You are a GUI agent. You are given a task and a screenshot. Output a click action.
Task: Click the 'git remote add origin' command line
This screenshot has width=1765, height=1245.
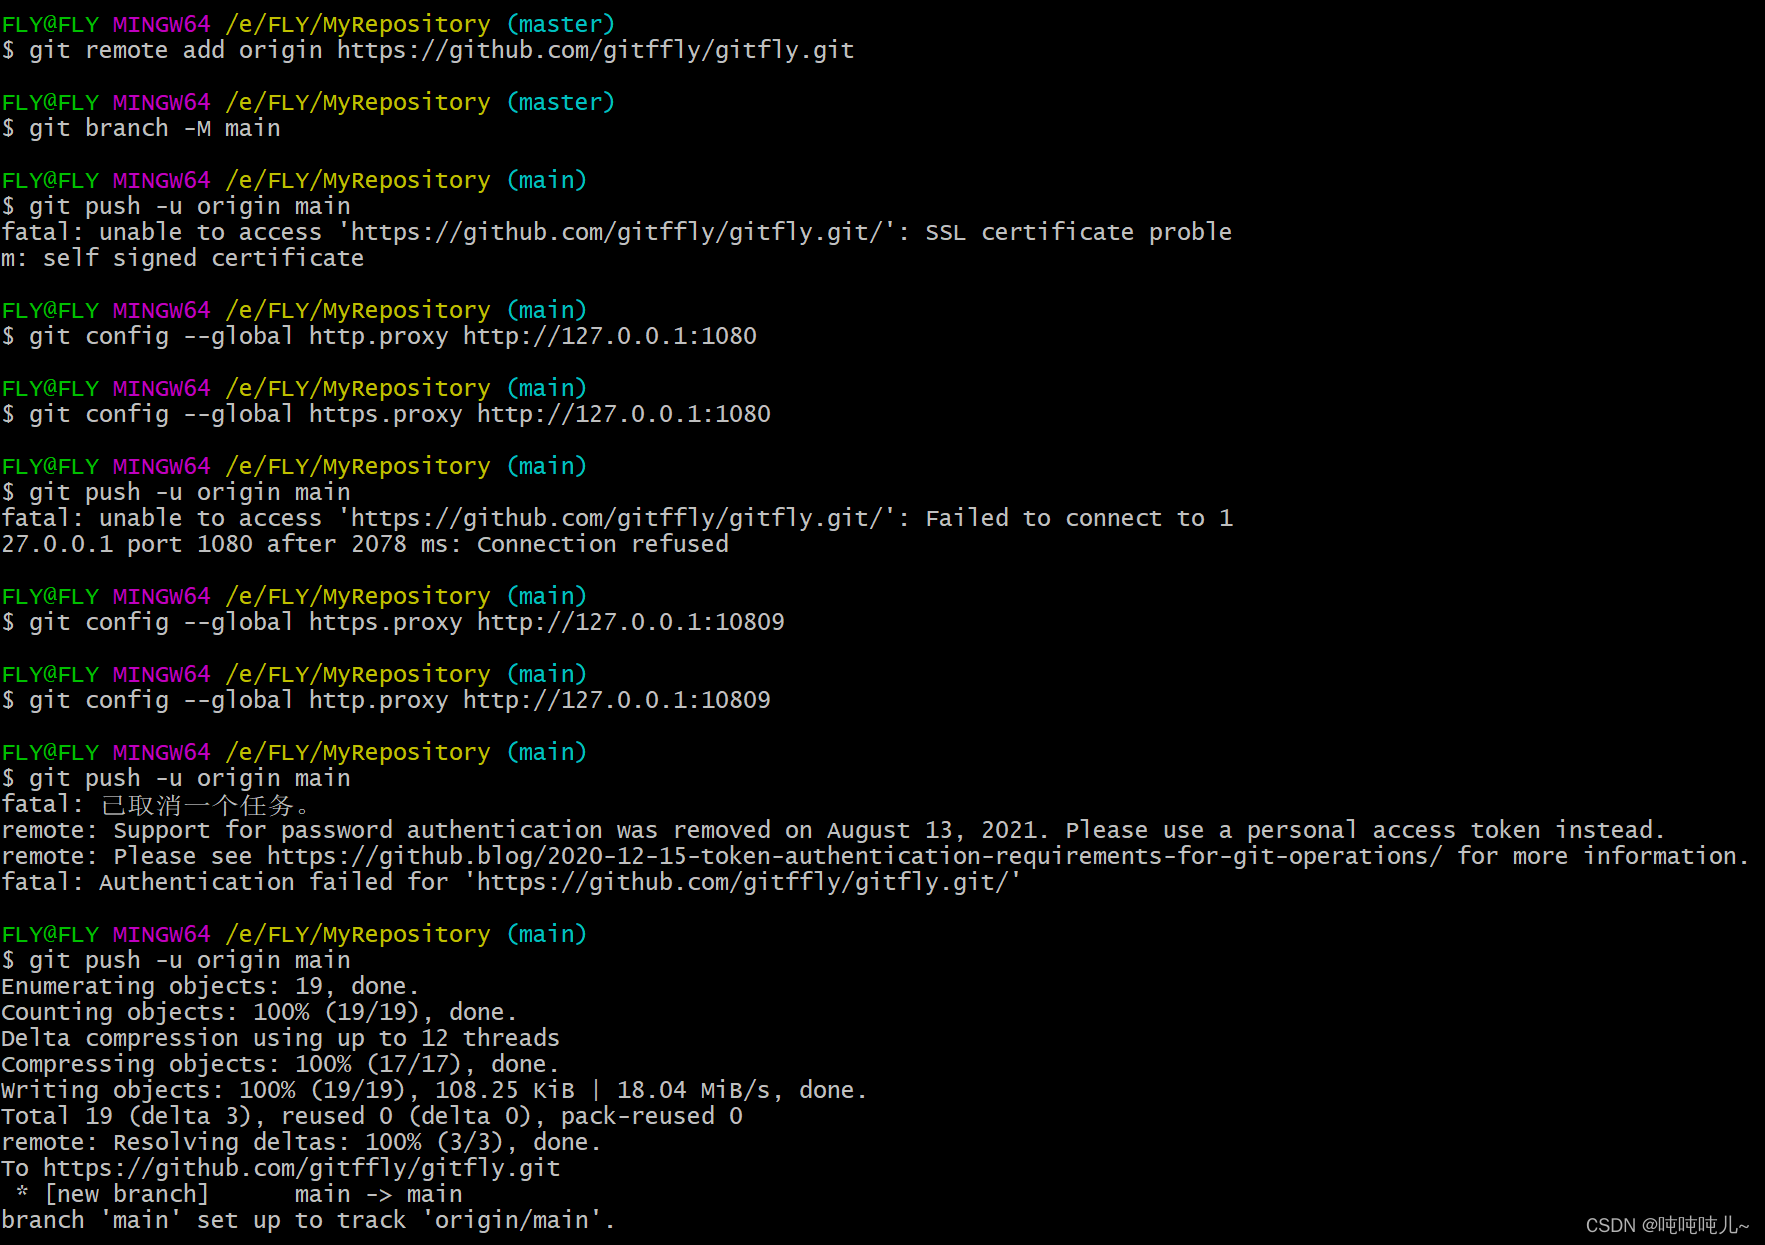pyautogui.click(x=428, y=50)
